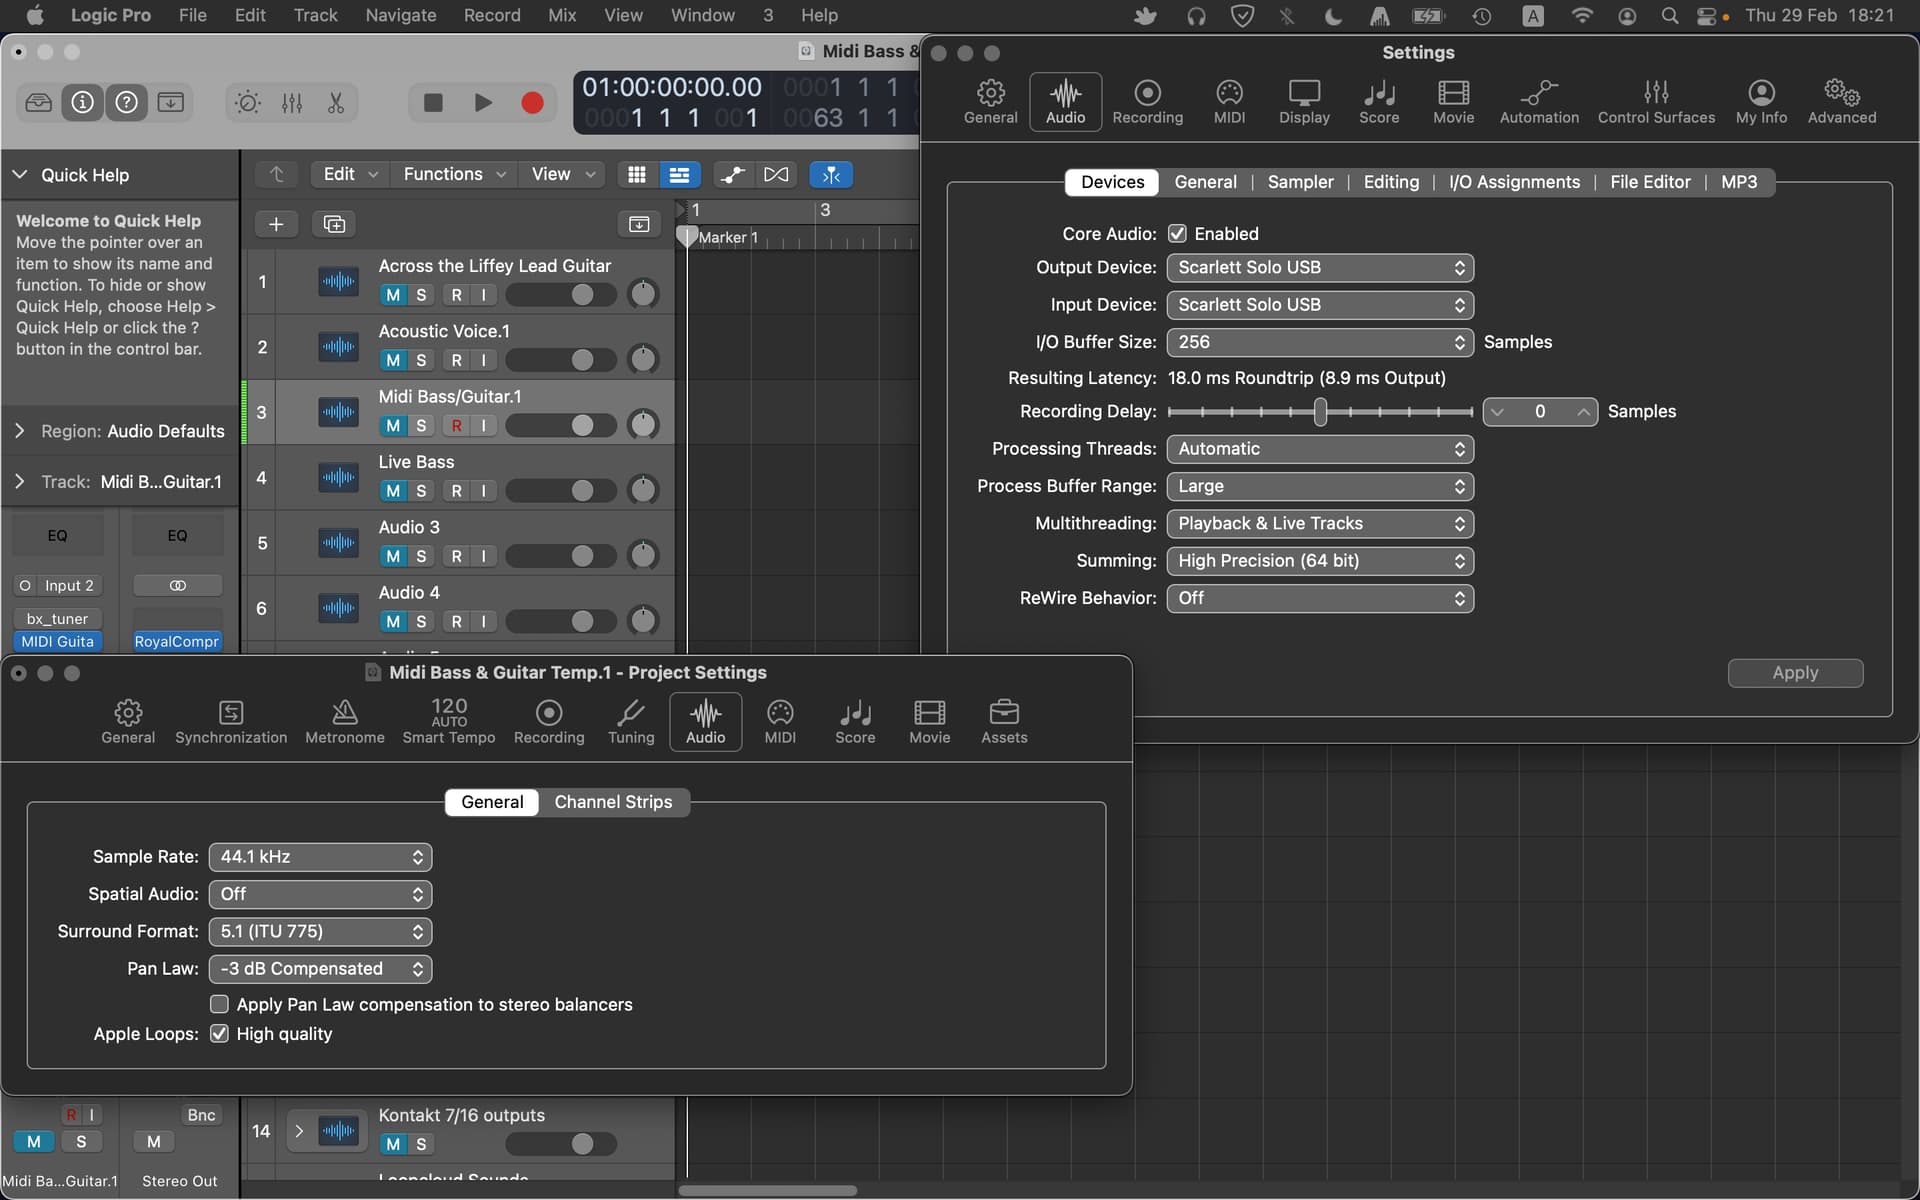
Task: Open the Assets project settings
Action: point(1004,722)
